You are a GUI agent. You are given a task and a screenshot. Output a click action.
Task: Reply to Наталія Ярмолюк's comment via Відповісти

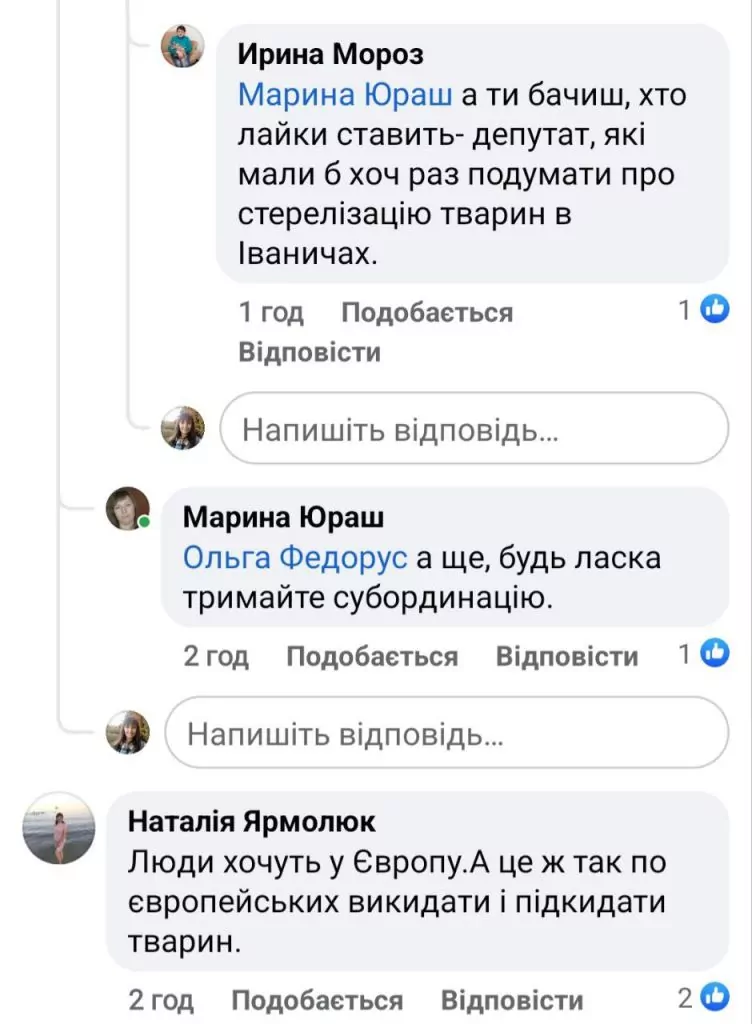(512, 1000)
